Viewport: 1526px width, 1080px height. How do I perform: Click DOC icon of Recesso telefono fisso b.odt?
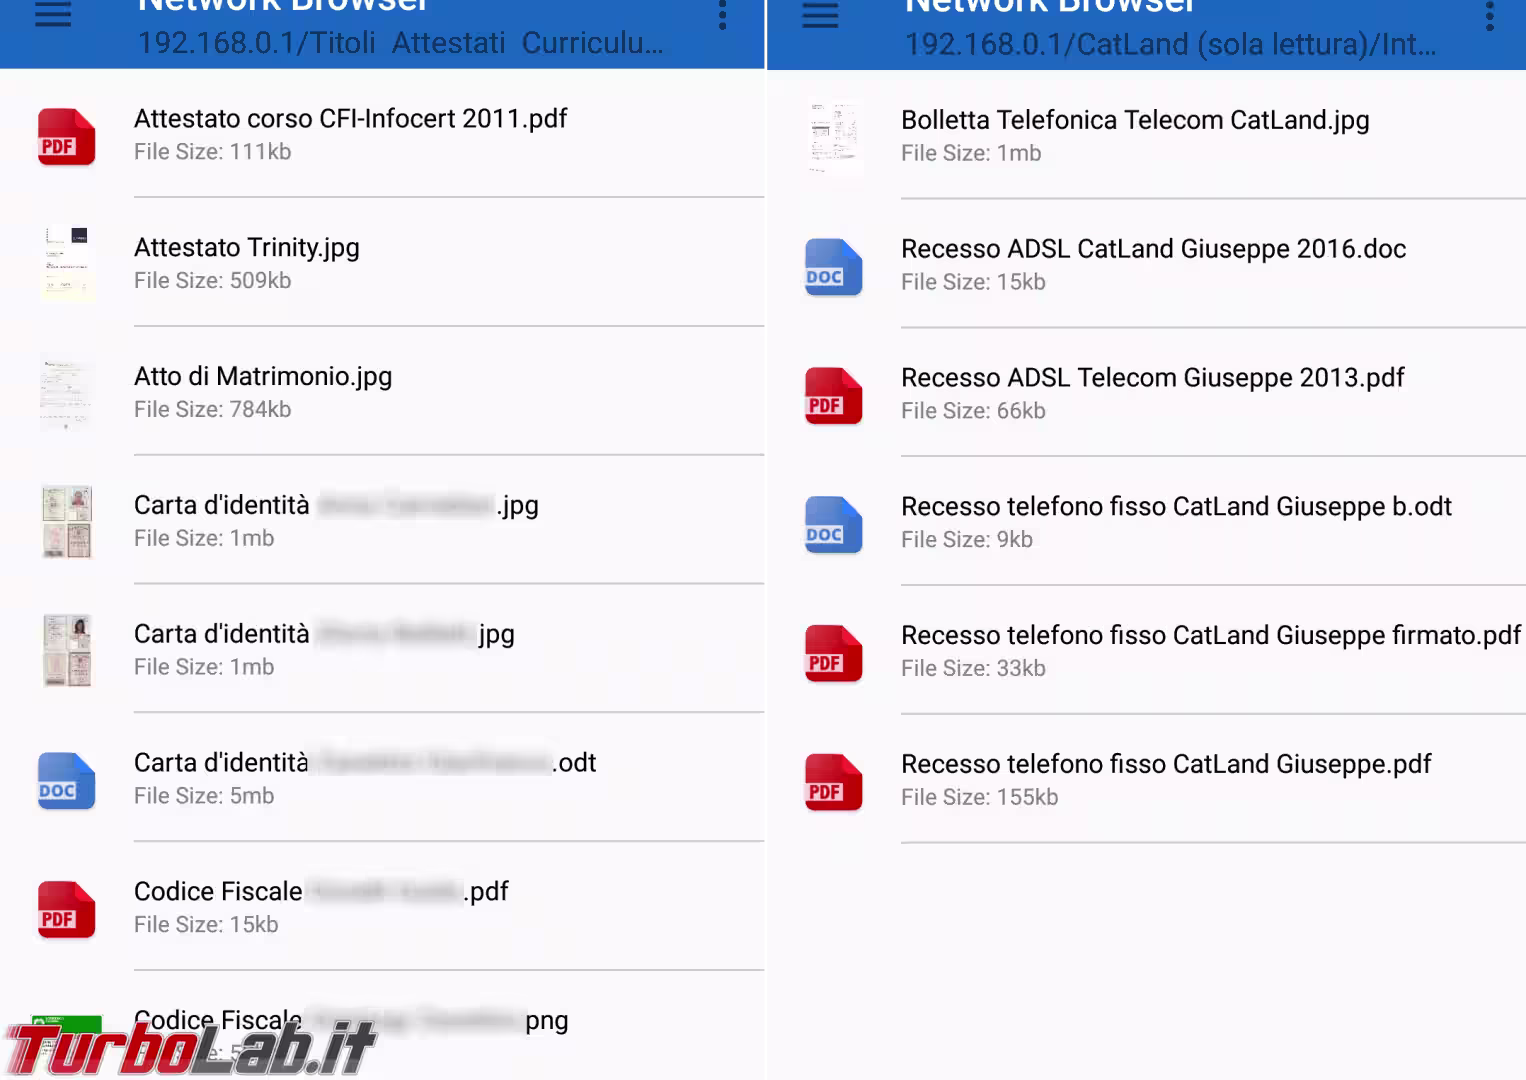(x=833, y=525)
